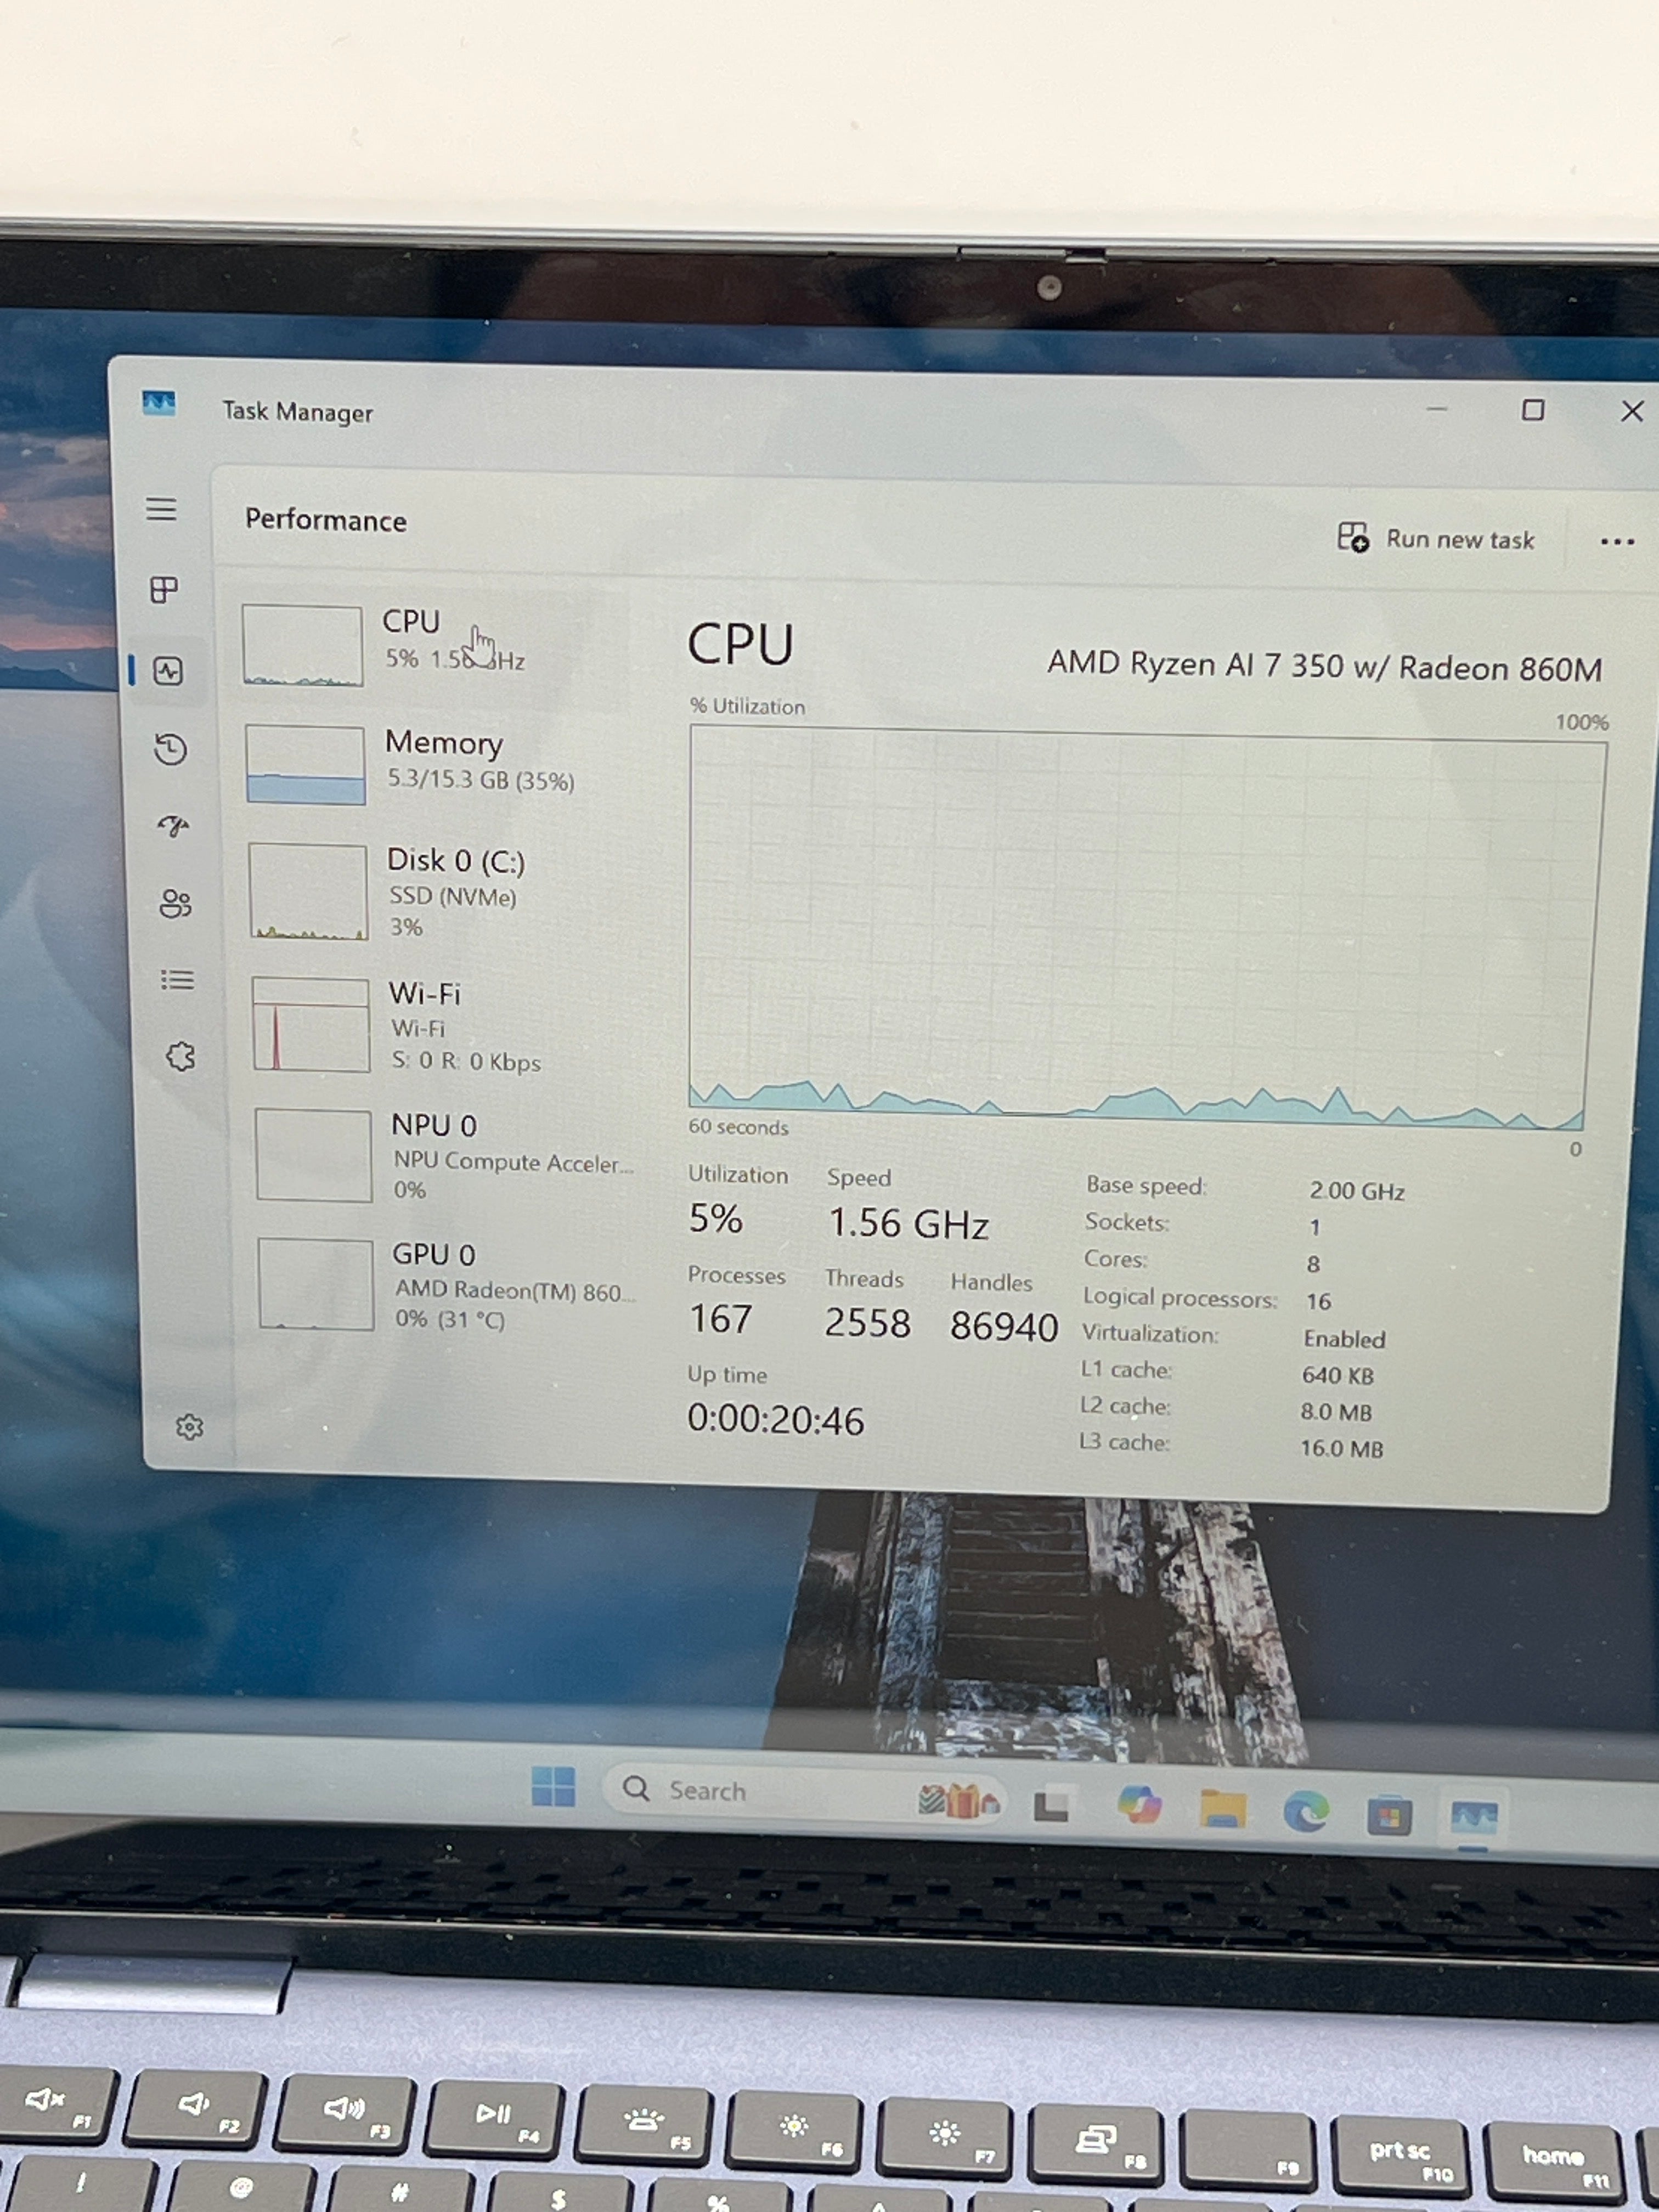Screen dimensions: 1659x2212
Task: Click the Processes count 167
Action: 720,1318
